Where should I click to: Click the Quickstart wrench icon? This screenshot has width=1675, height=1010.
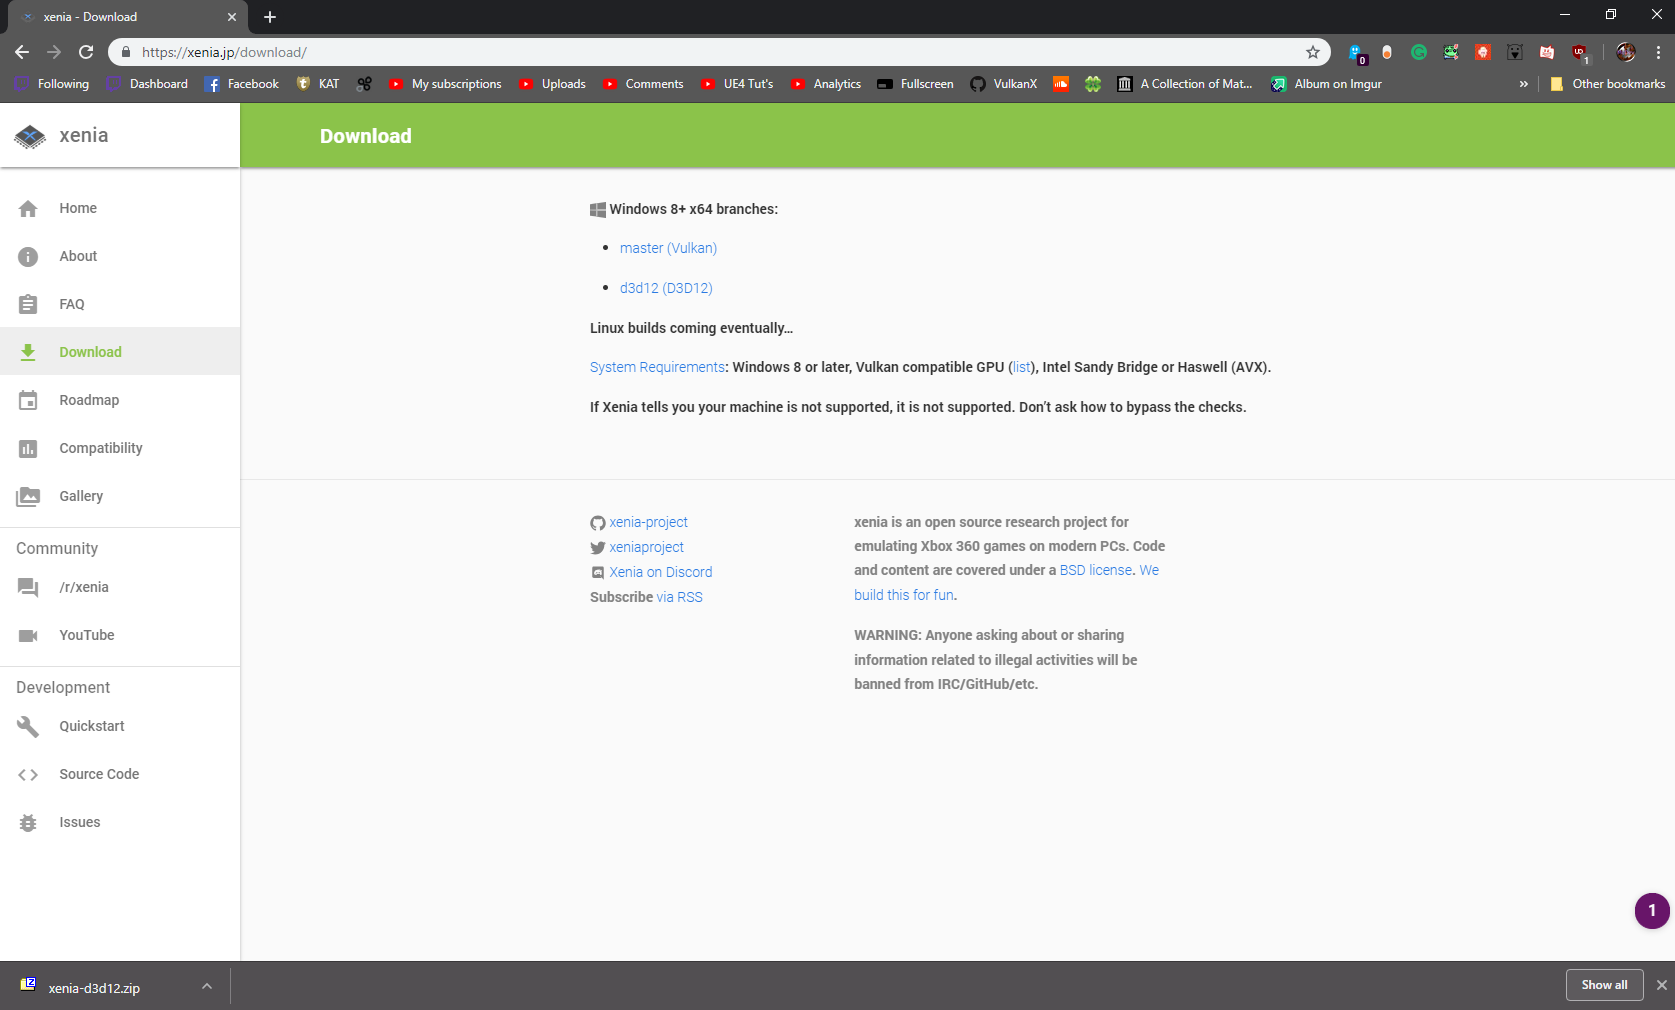28,726
